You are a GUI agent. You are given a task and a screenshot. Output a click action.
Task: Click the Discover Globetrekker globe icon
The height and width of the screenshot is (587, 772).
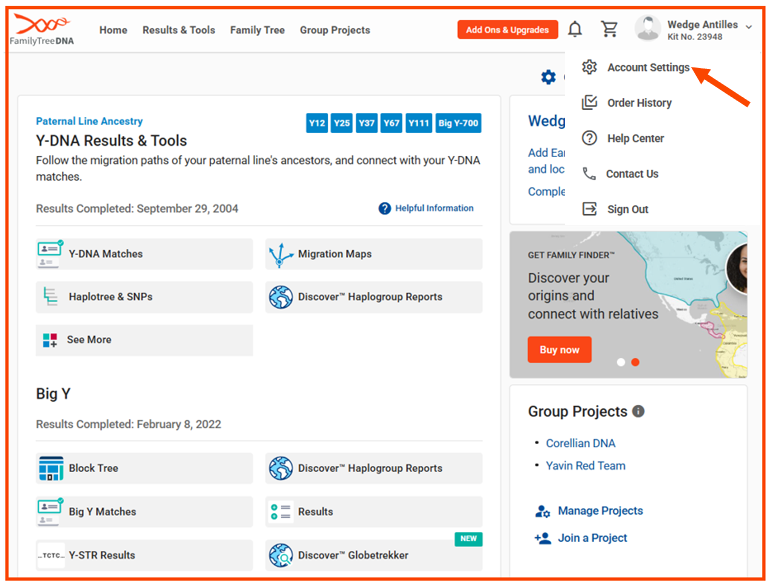click(281, 555)
